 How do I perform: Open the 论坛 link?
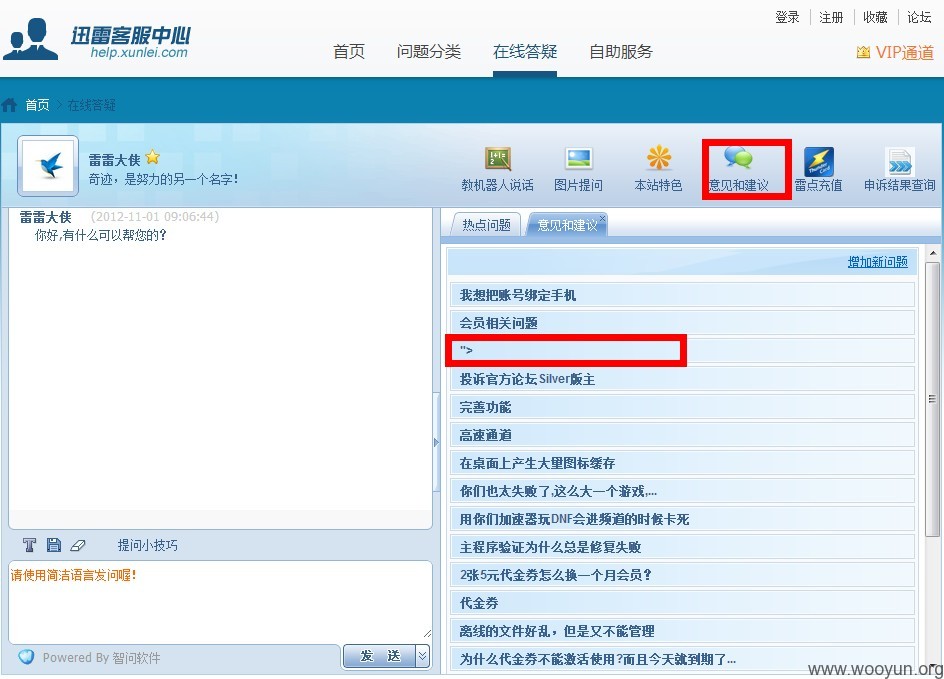[x=919, y=17]
